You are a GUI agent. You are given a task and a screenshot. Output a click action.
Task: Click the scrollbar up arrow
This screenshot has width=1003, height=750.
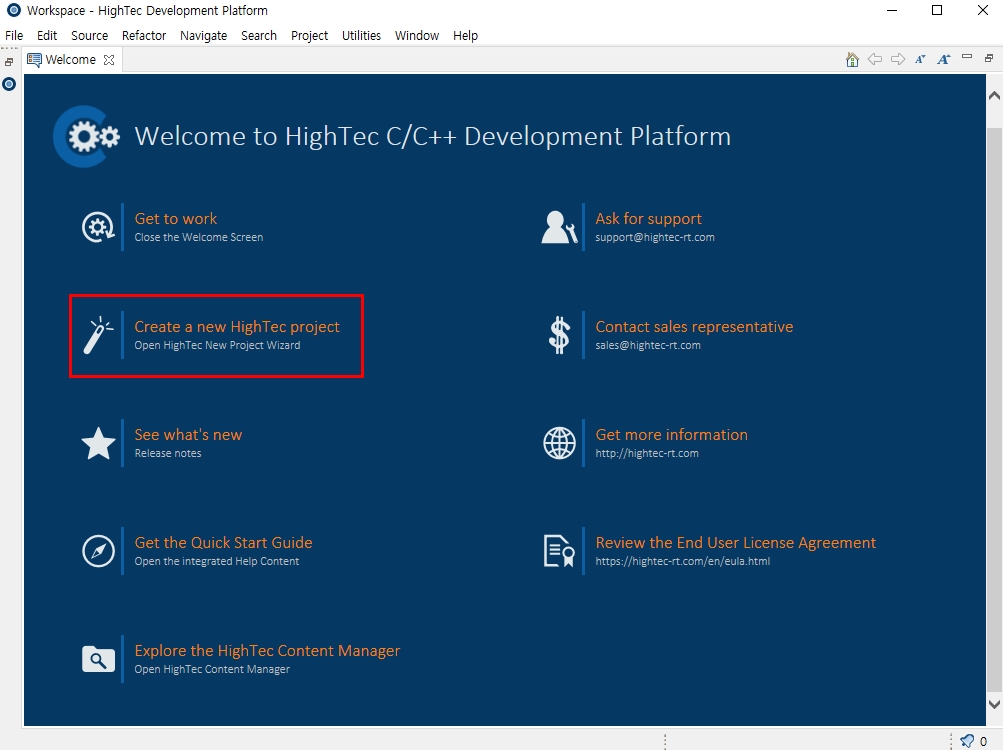click(994, 96)
